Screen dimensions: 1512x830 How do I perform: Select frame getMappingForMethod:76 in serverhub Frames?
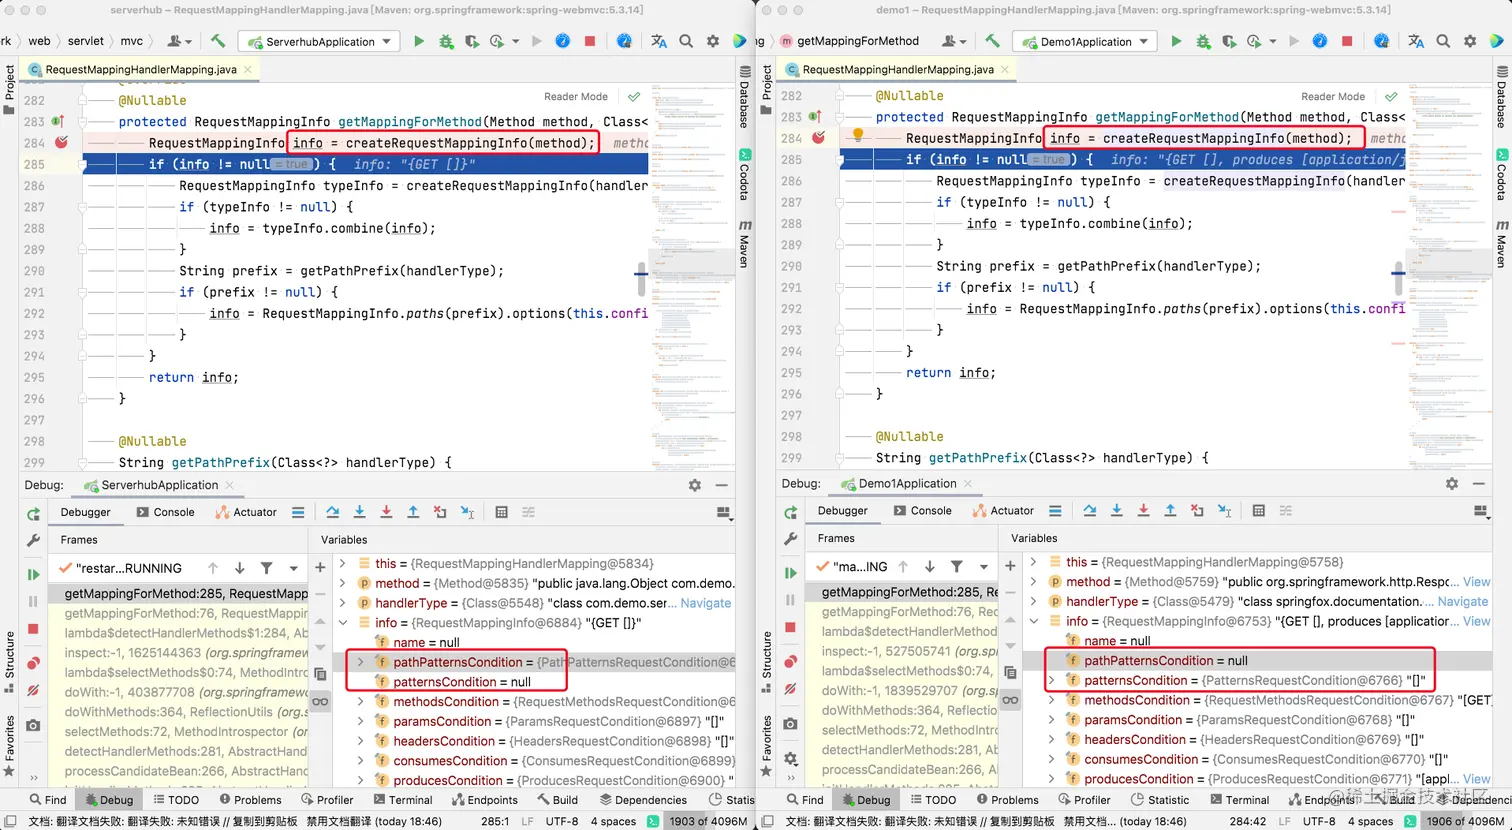[x=186, y=613]
